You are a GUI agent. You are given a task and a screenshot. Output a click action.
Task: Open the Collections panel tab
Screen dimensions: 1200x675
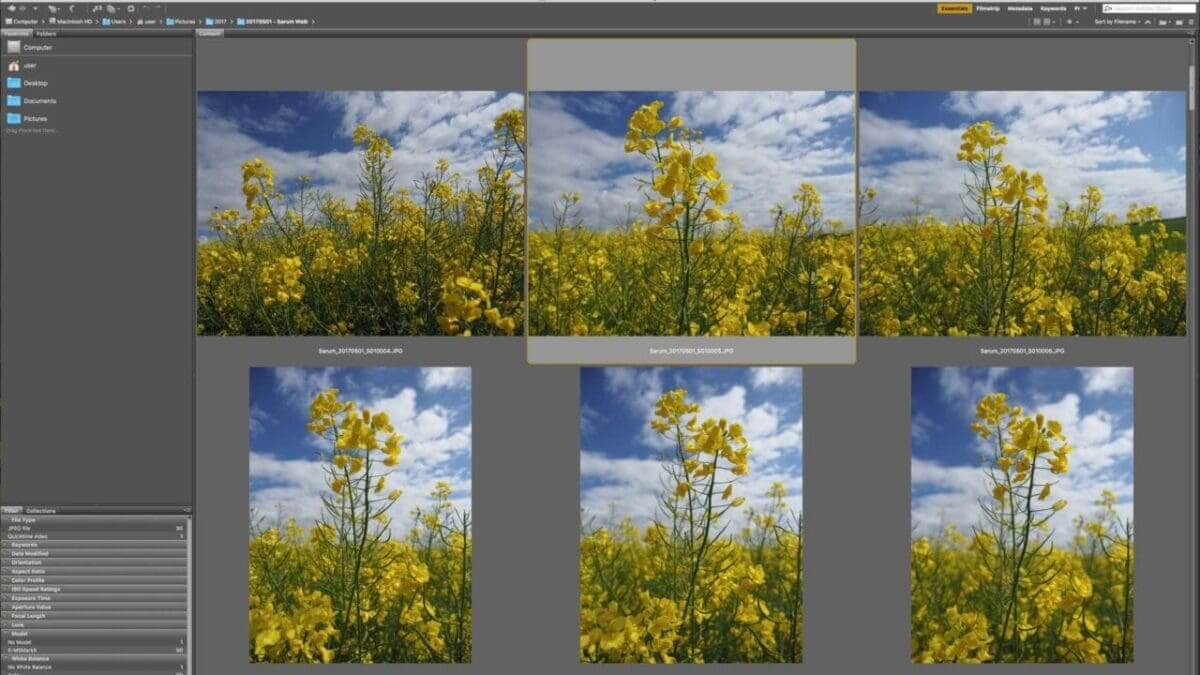coord(41,511)
